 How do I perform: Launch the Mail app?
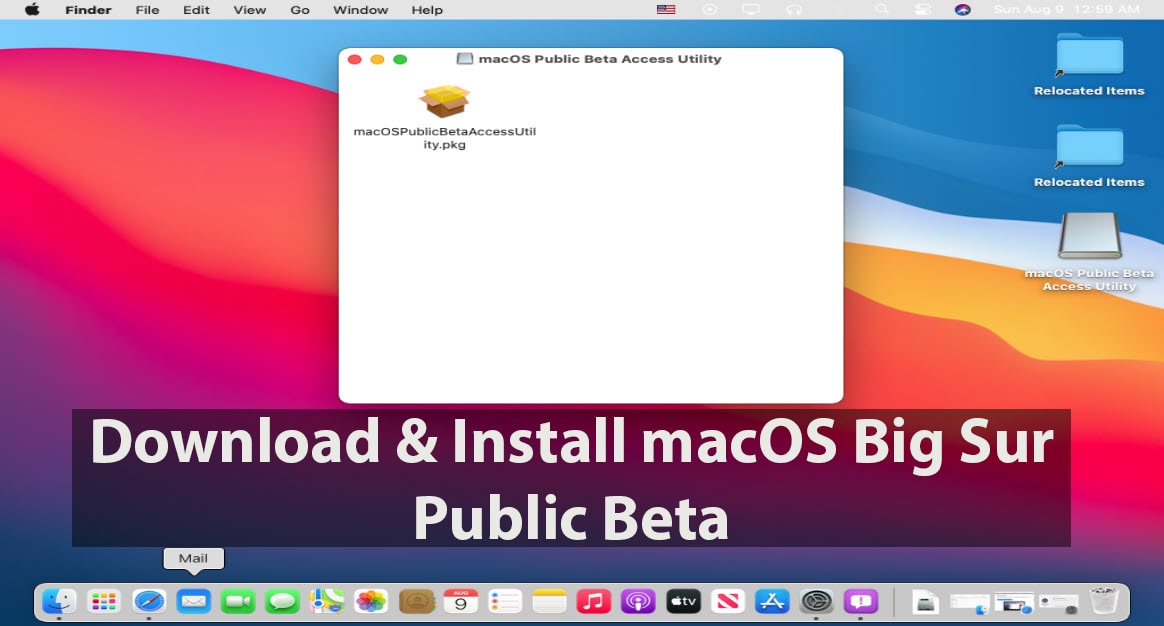[x=194, y=601]
